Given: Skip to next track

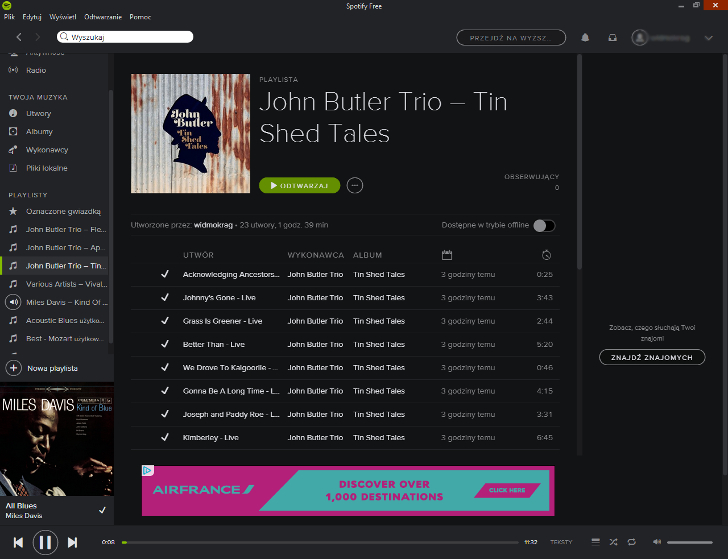Looking at the screenshot, I should pyautogui.click(x=72, y=542).
